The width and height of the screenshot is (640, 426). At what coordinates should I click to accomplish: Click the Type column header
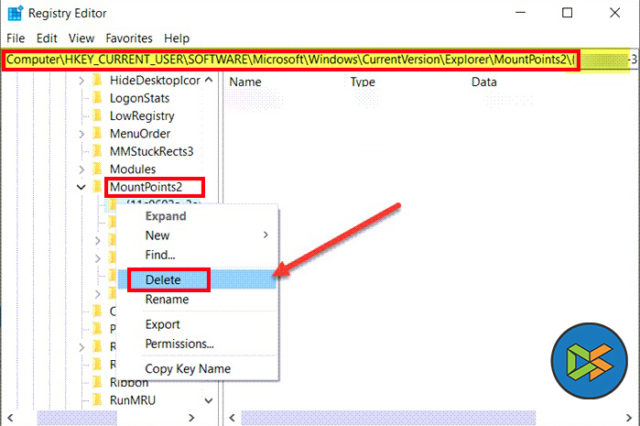[x=362, y=82]
